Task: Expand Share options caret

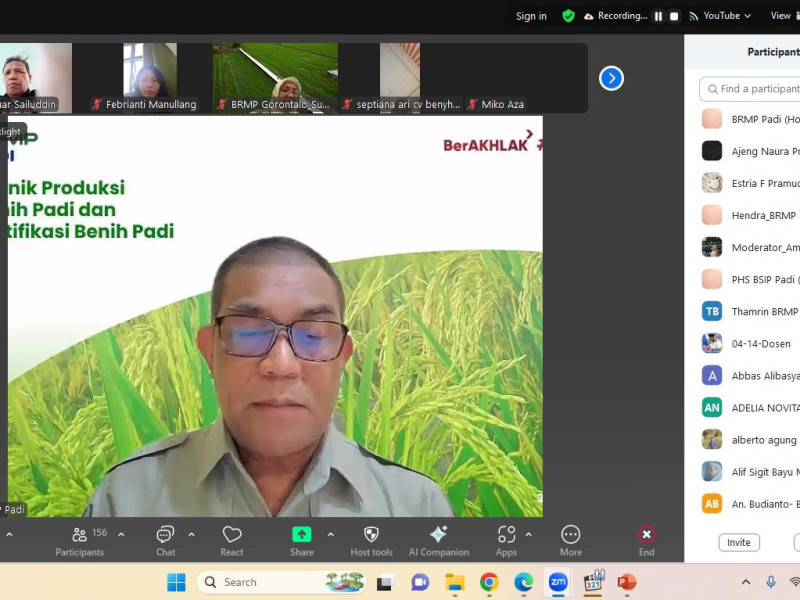Action: pyautogui.click(x=330, y=534)
